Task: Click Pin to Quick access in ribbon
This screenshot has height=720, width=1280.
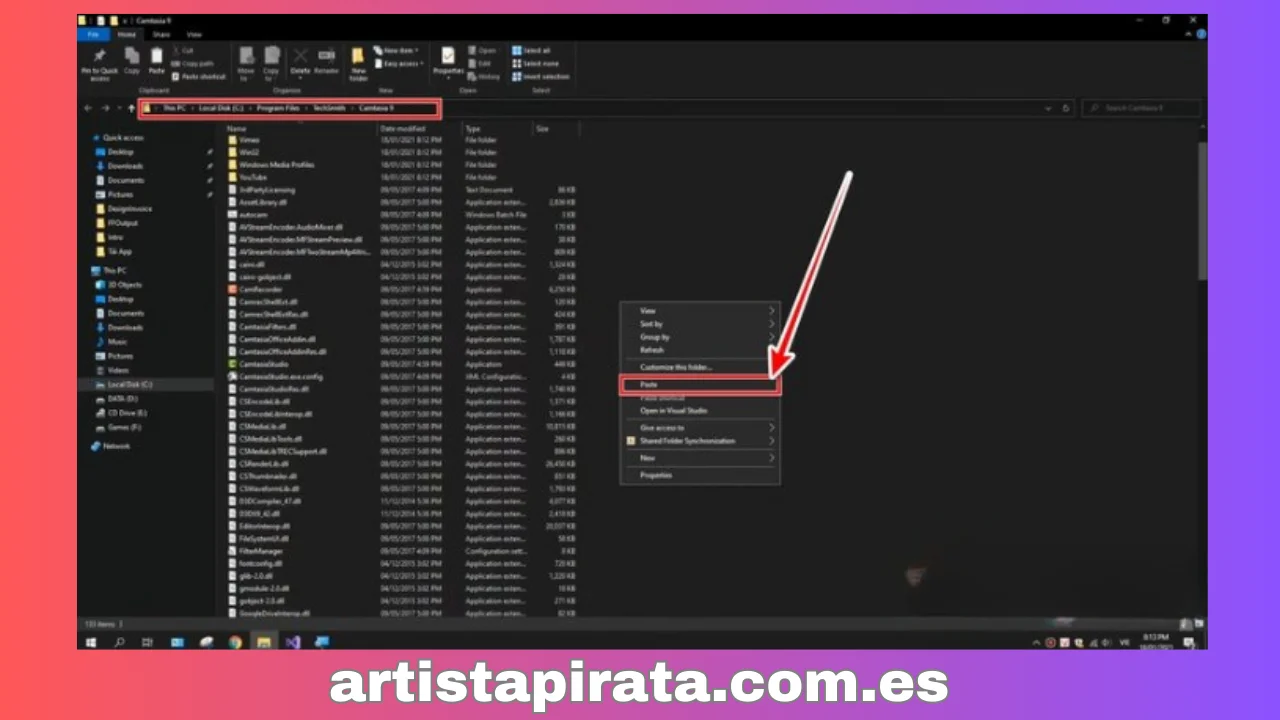Action: (x=99, y=62)
